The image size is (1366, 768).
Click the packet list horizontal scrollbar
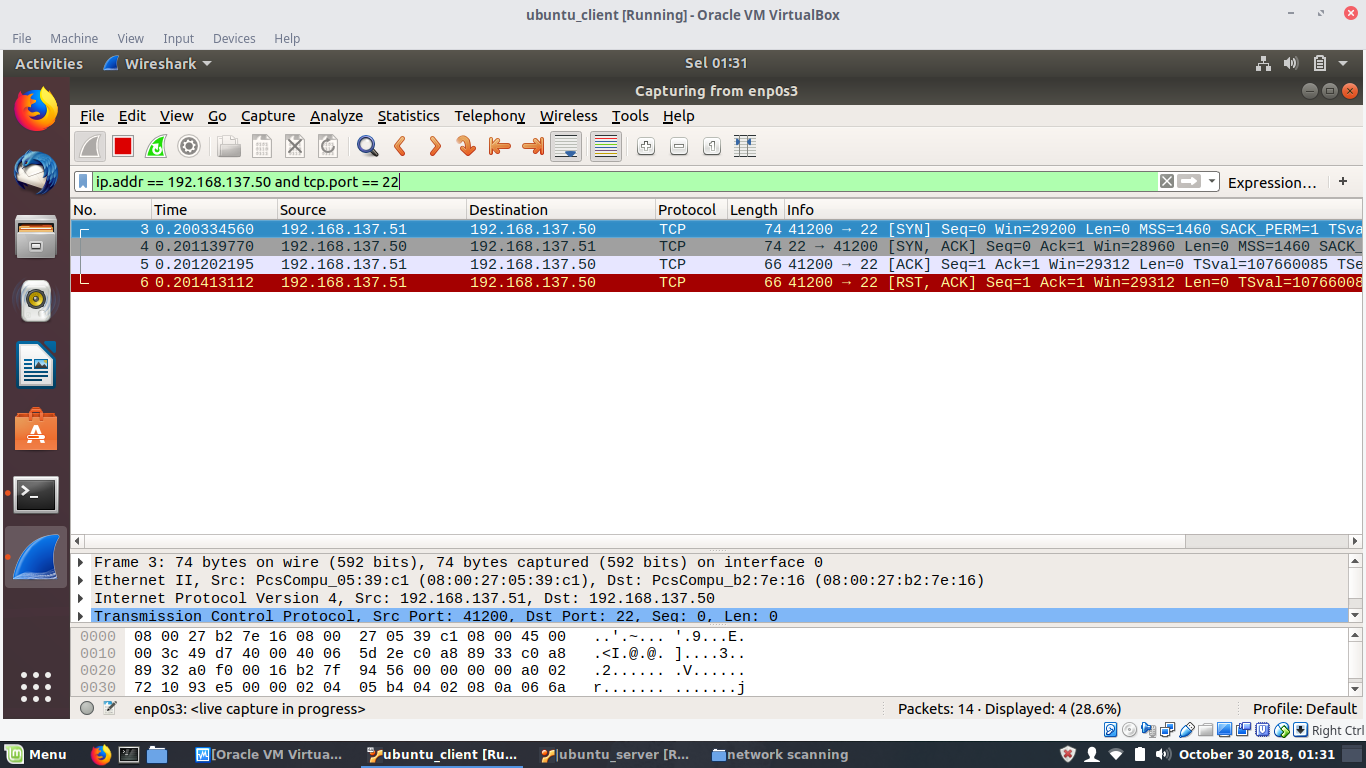pyautogui.click(x=634, y=541)
